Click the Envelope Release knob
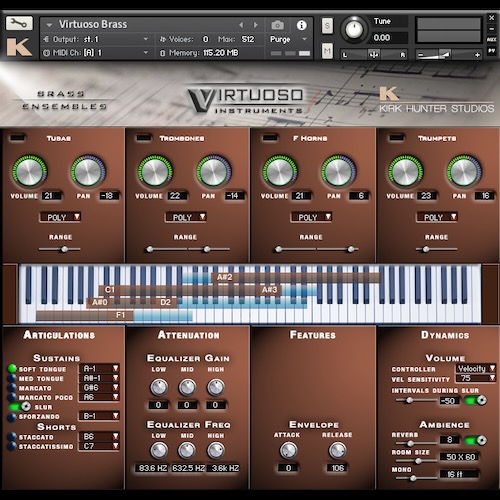The image size is (500, 500). [x=337, y=451]
